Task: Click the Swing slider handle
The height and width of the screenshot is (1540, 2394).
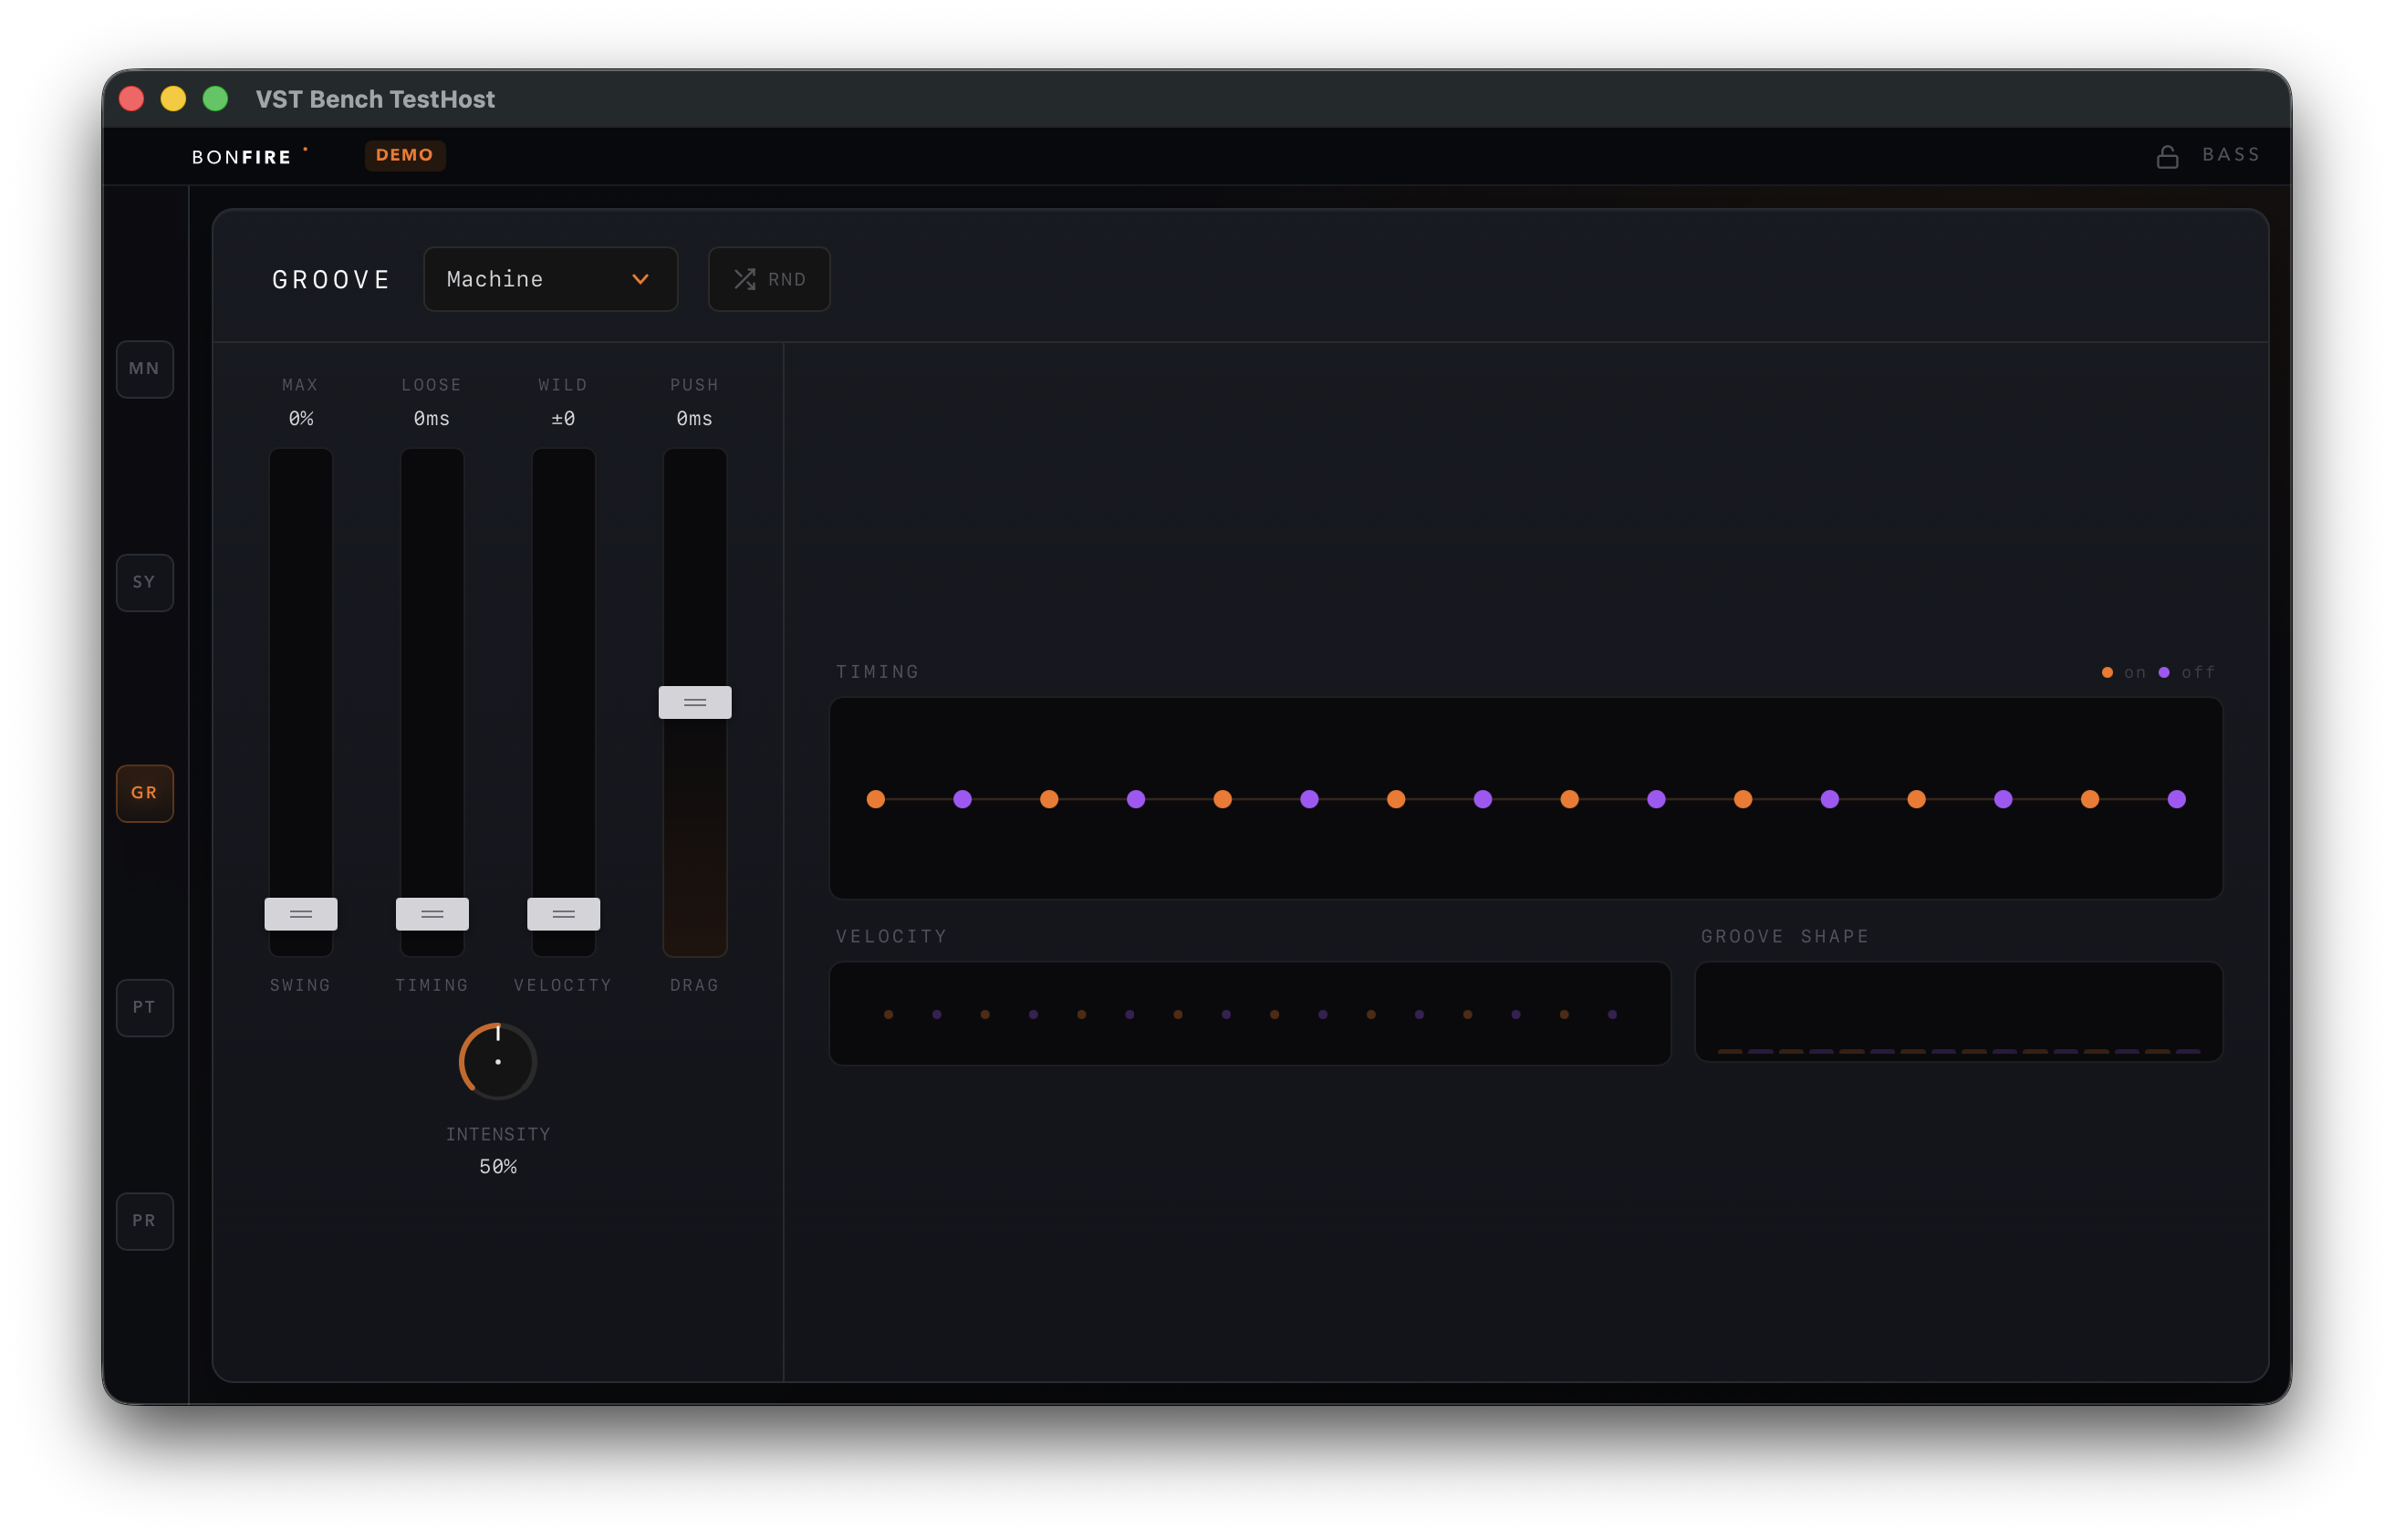Action: pyautogui.click(x=301, y=914)
